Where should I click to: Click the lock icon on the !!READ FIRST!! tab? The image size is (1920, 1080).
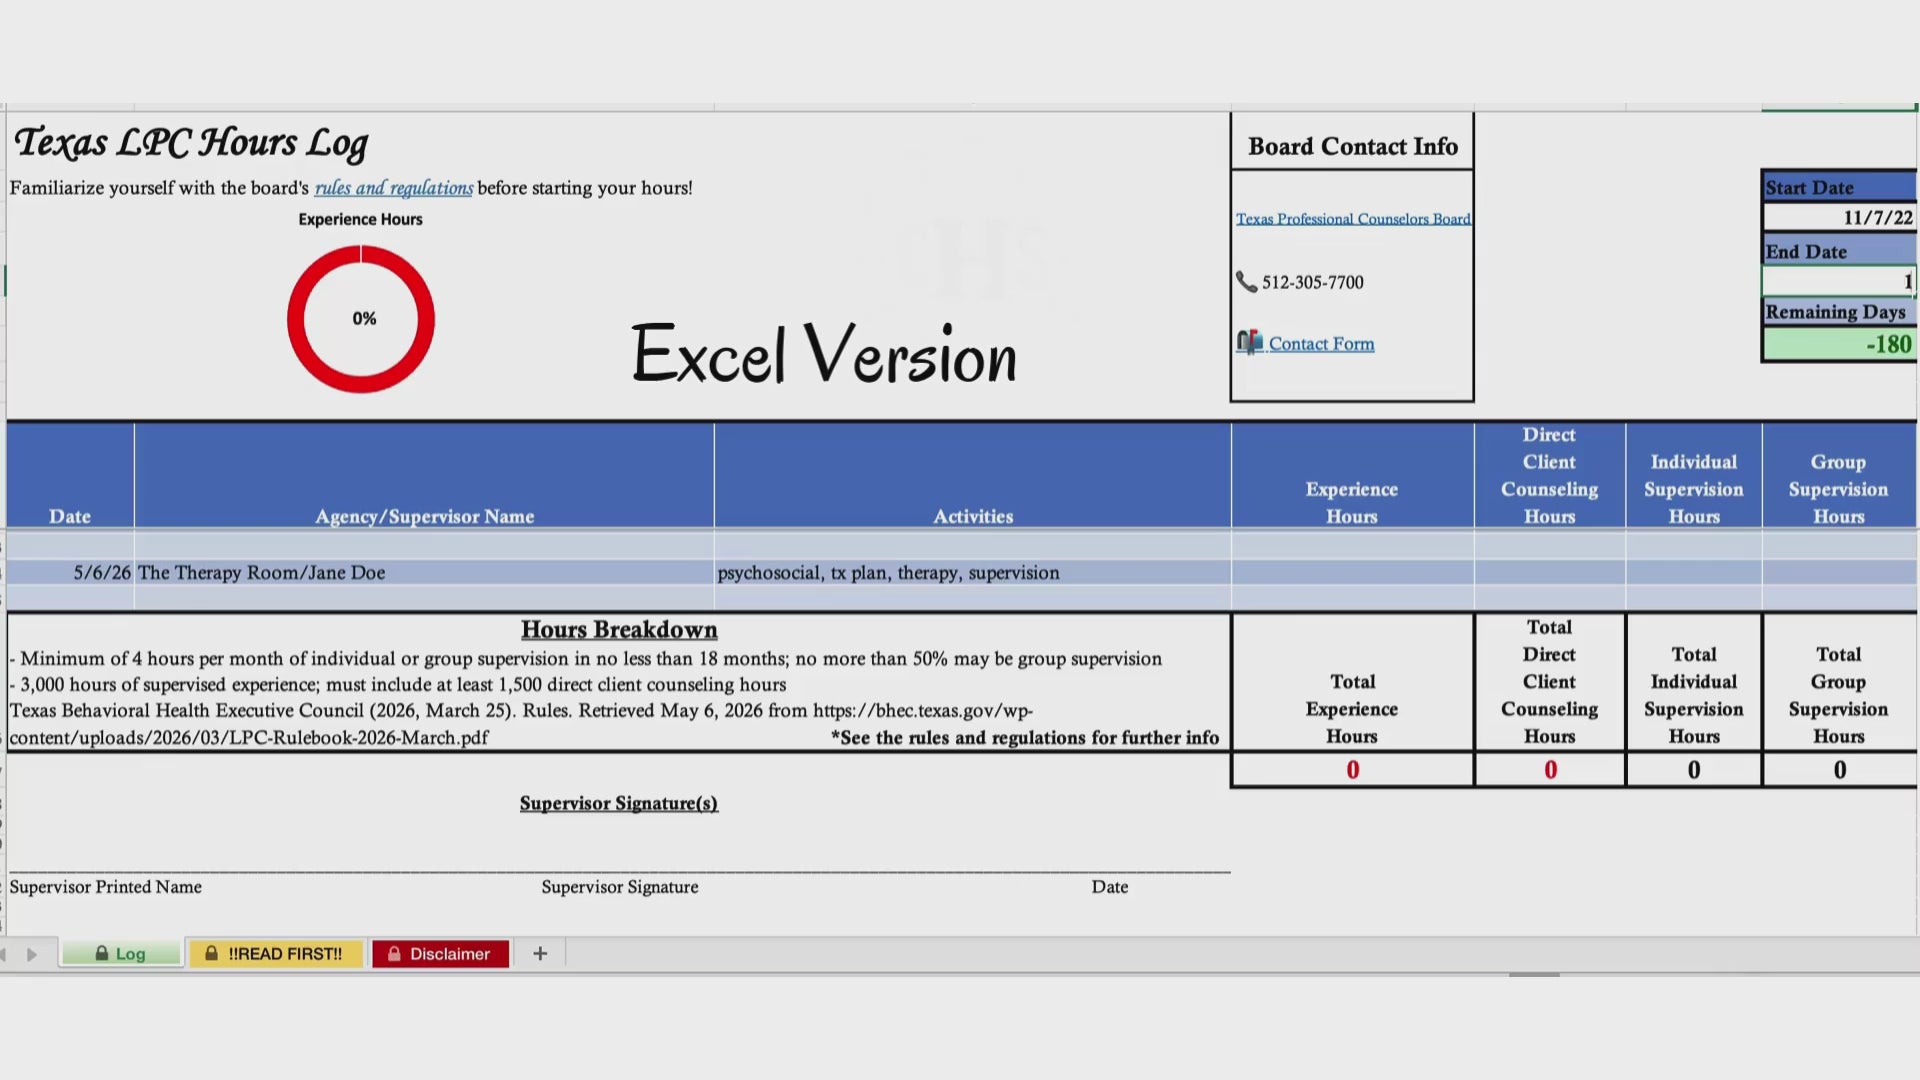coord(211,954)
